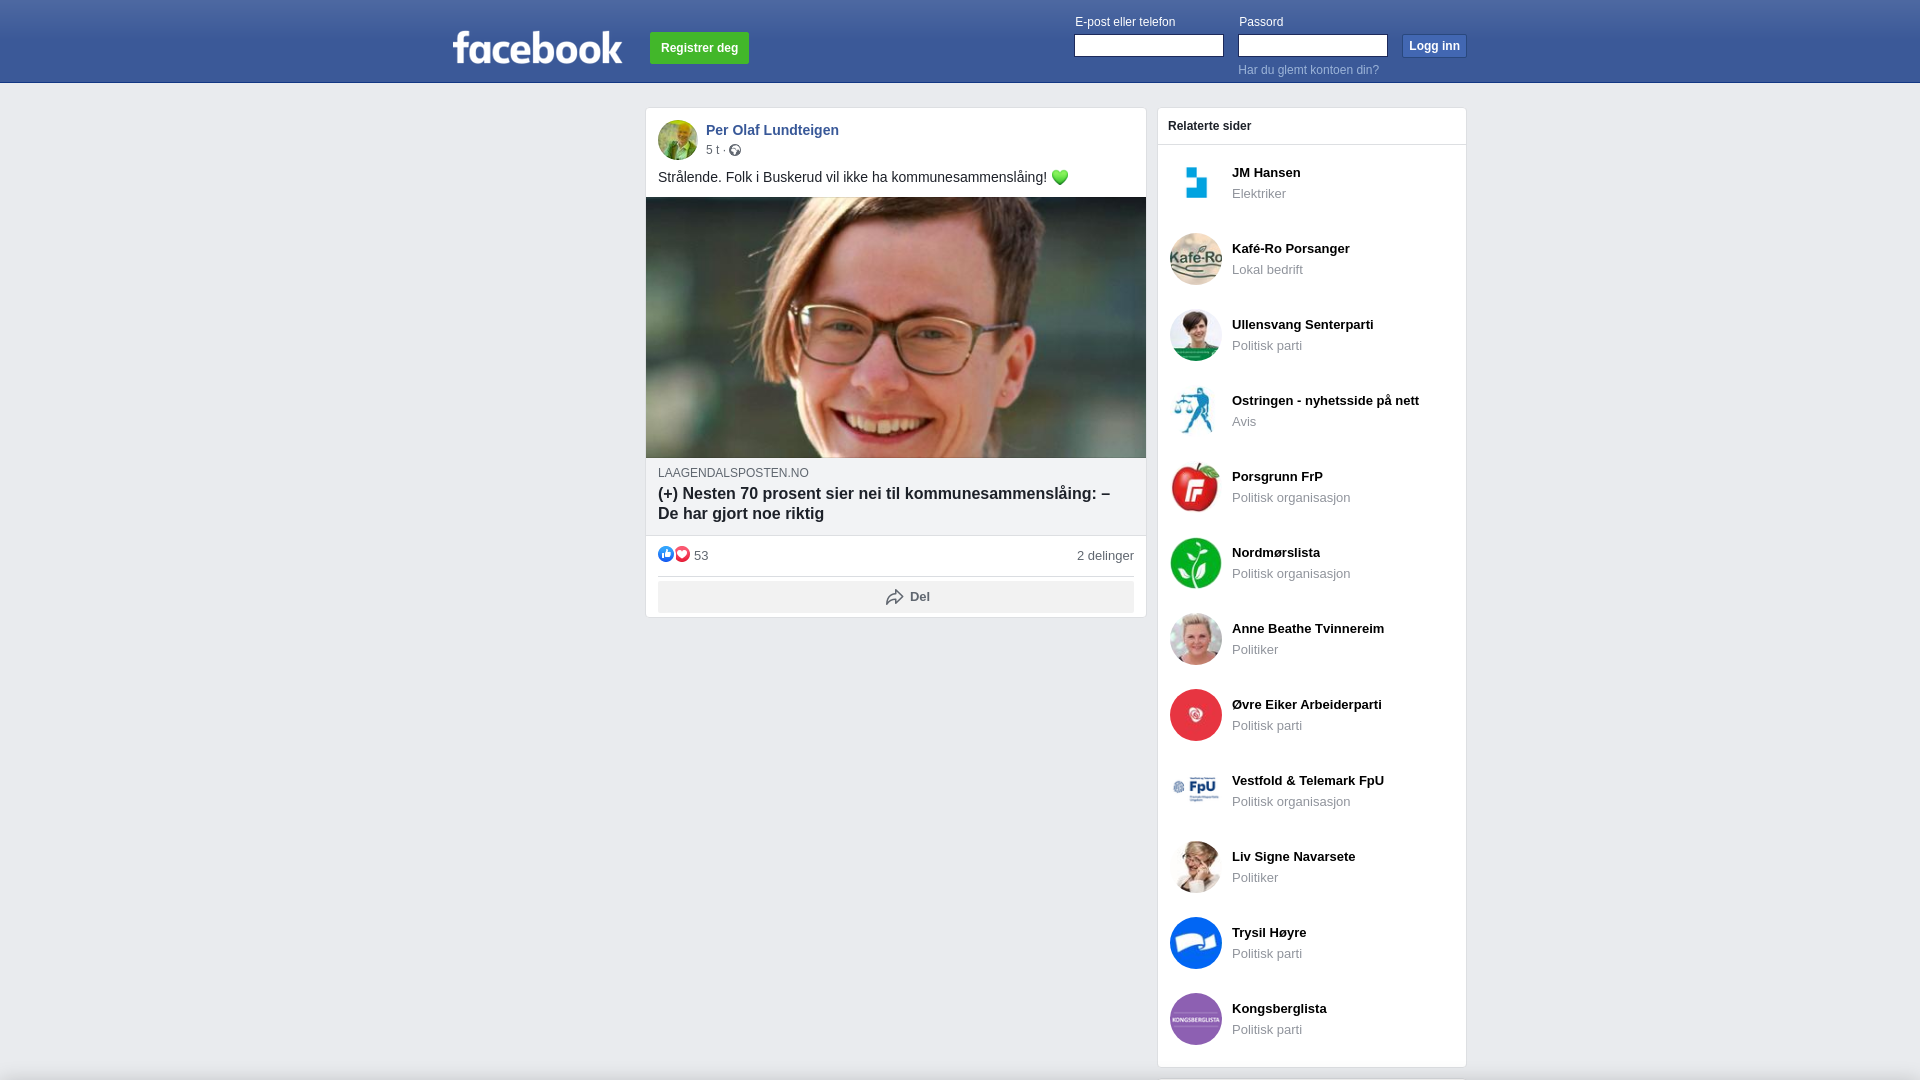Open the article image thumbnail

click(x=896, y=328)
